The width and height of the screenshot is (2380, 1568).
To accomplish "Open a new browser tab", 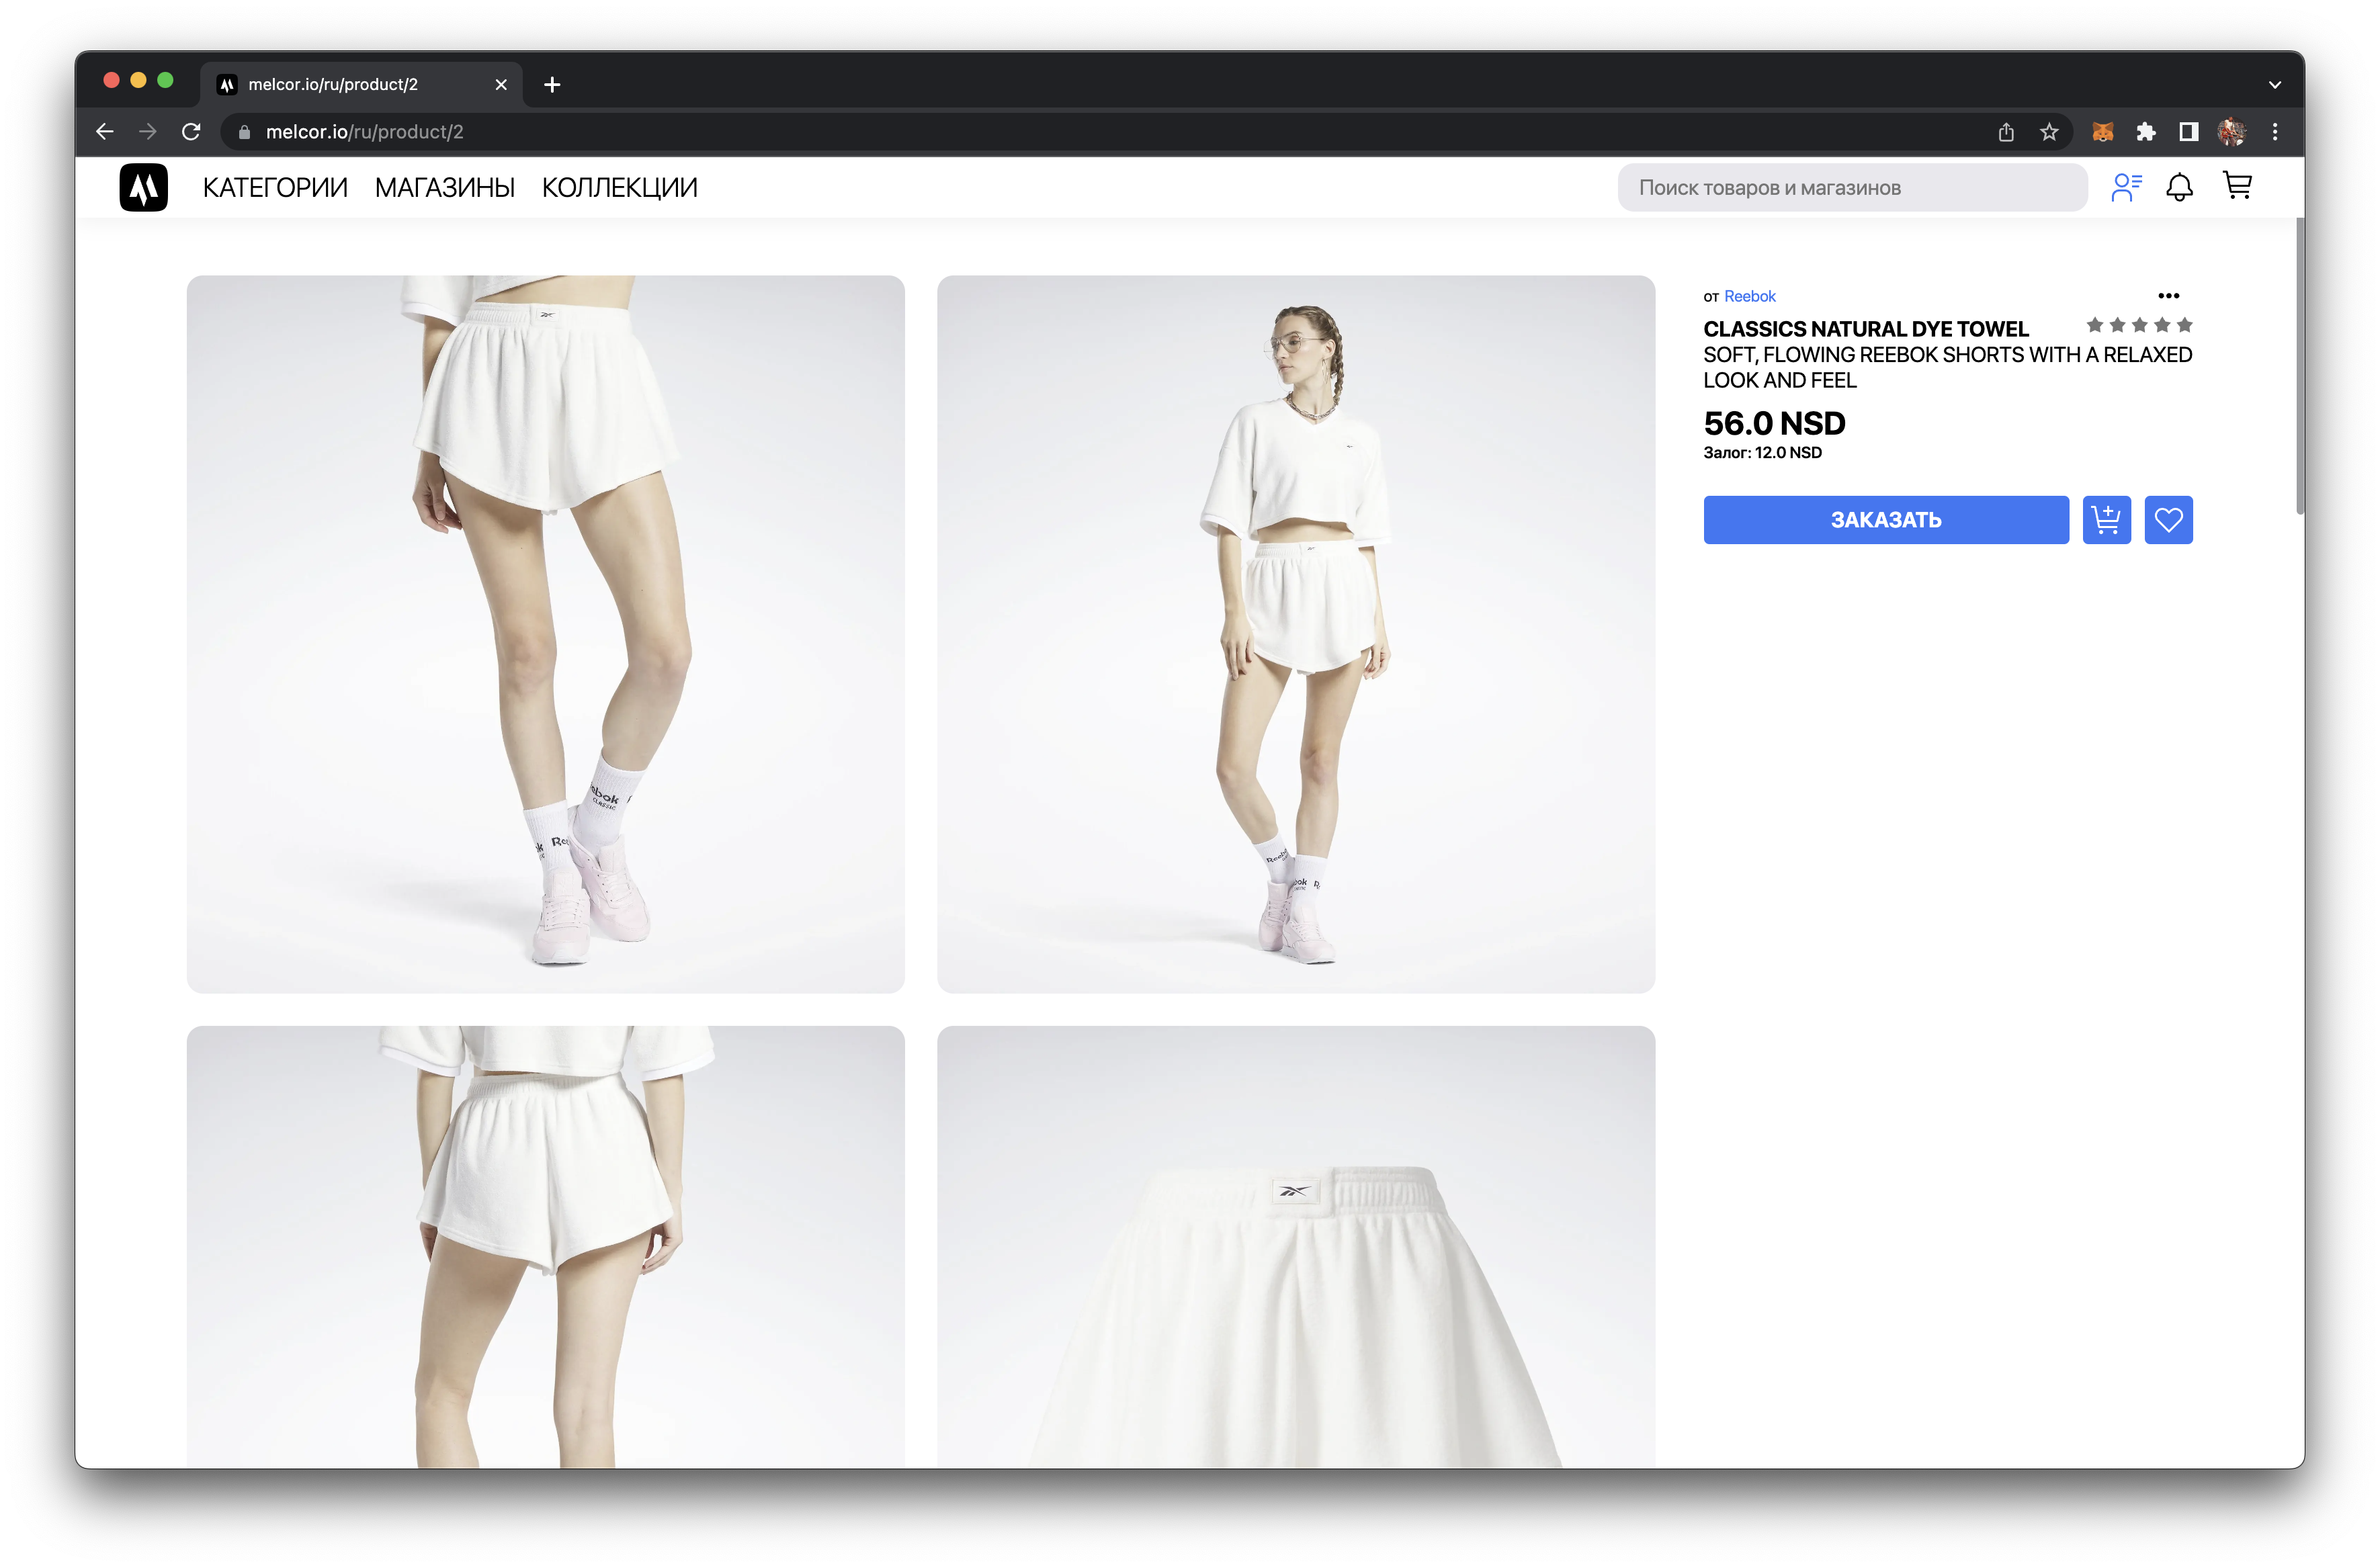I will click(x=552, y=85).
